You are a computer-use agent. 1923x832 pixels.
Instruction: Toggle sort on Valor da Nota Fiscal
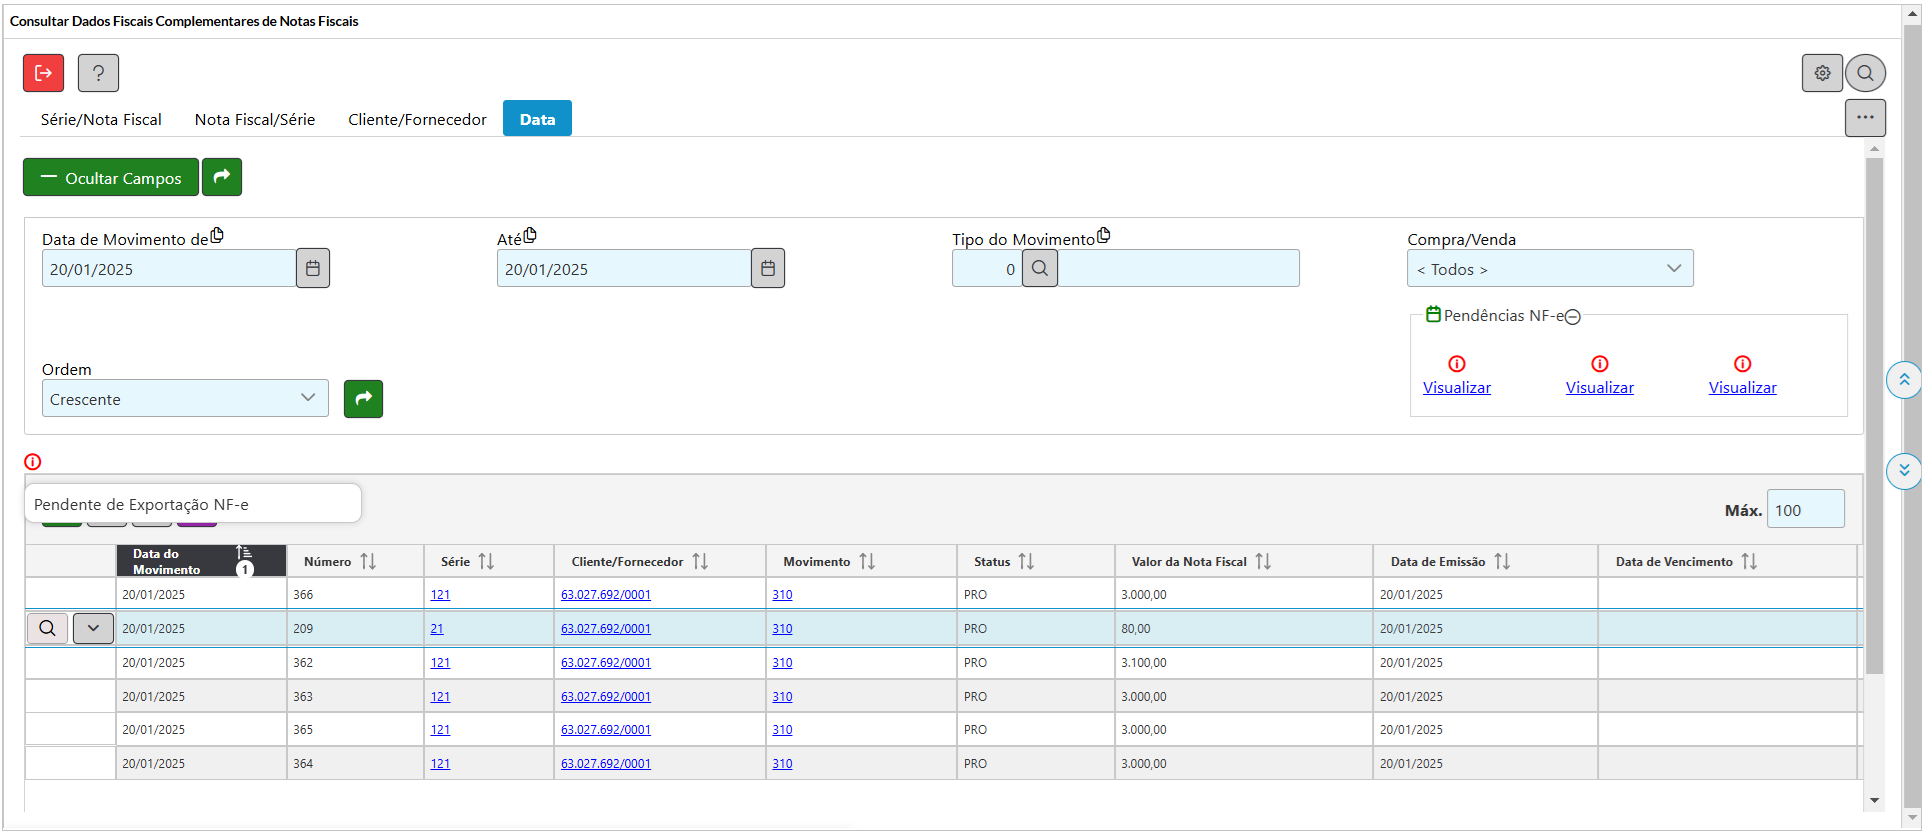[1263, 562]
